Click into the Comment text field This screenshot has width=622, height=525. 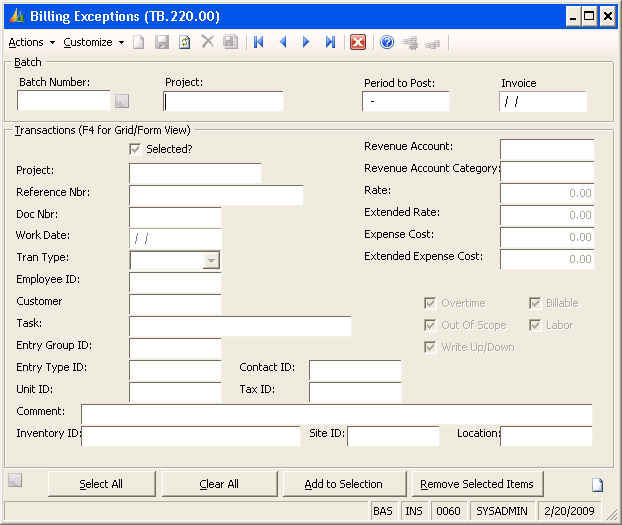click(x=336, y=414)
